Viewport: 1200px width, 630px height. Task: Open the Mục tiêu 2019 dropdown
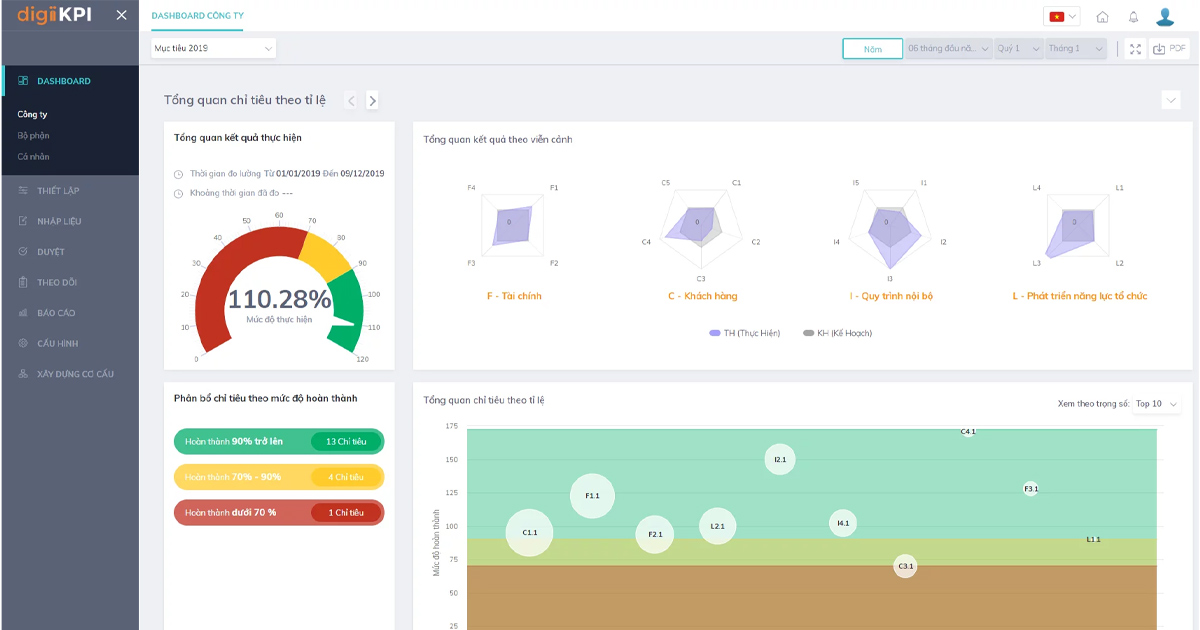pos(213,48)
